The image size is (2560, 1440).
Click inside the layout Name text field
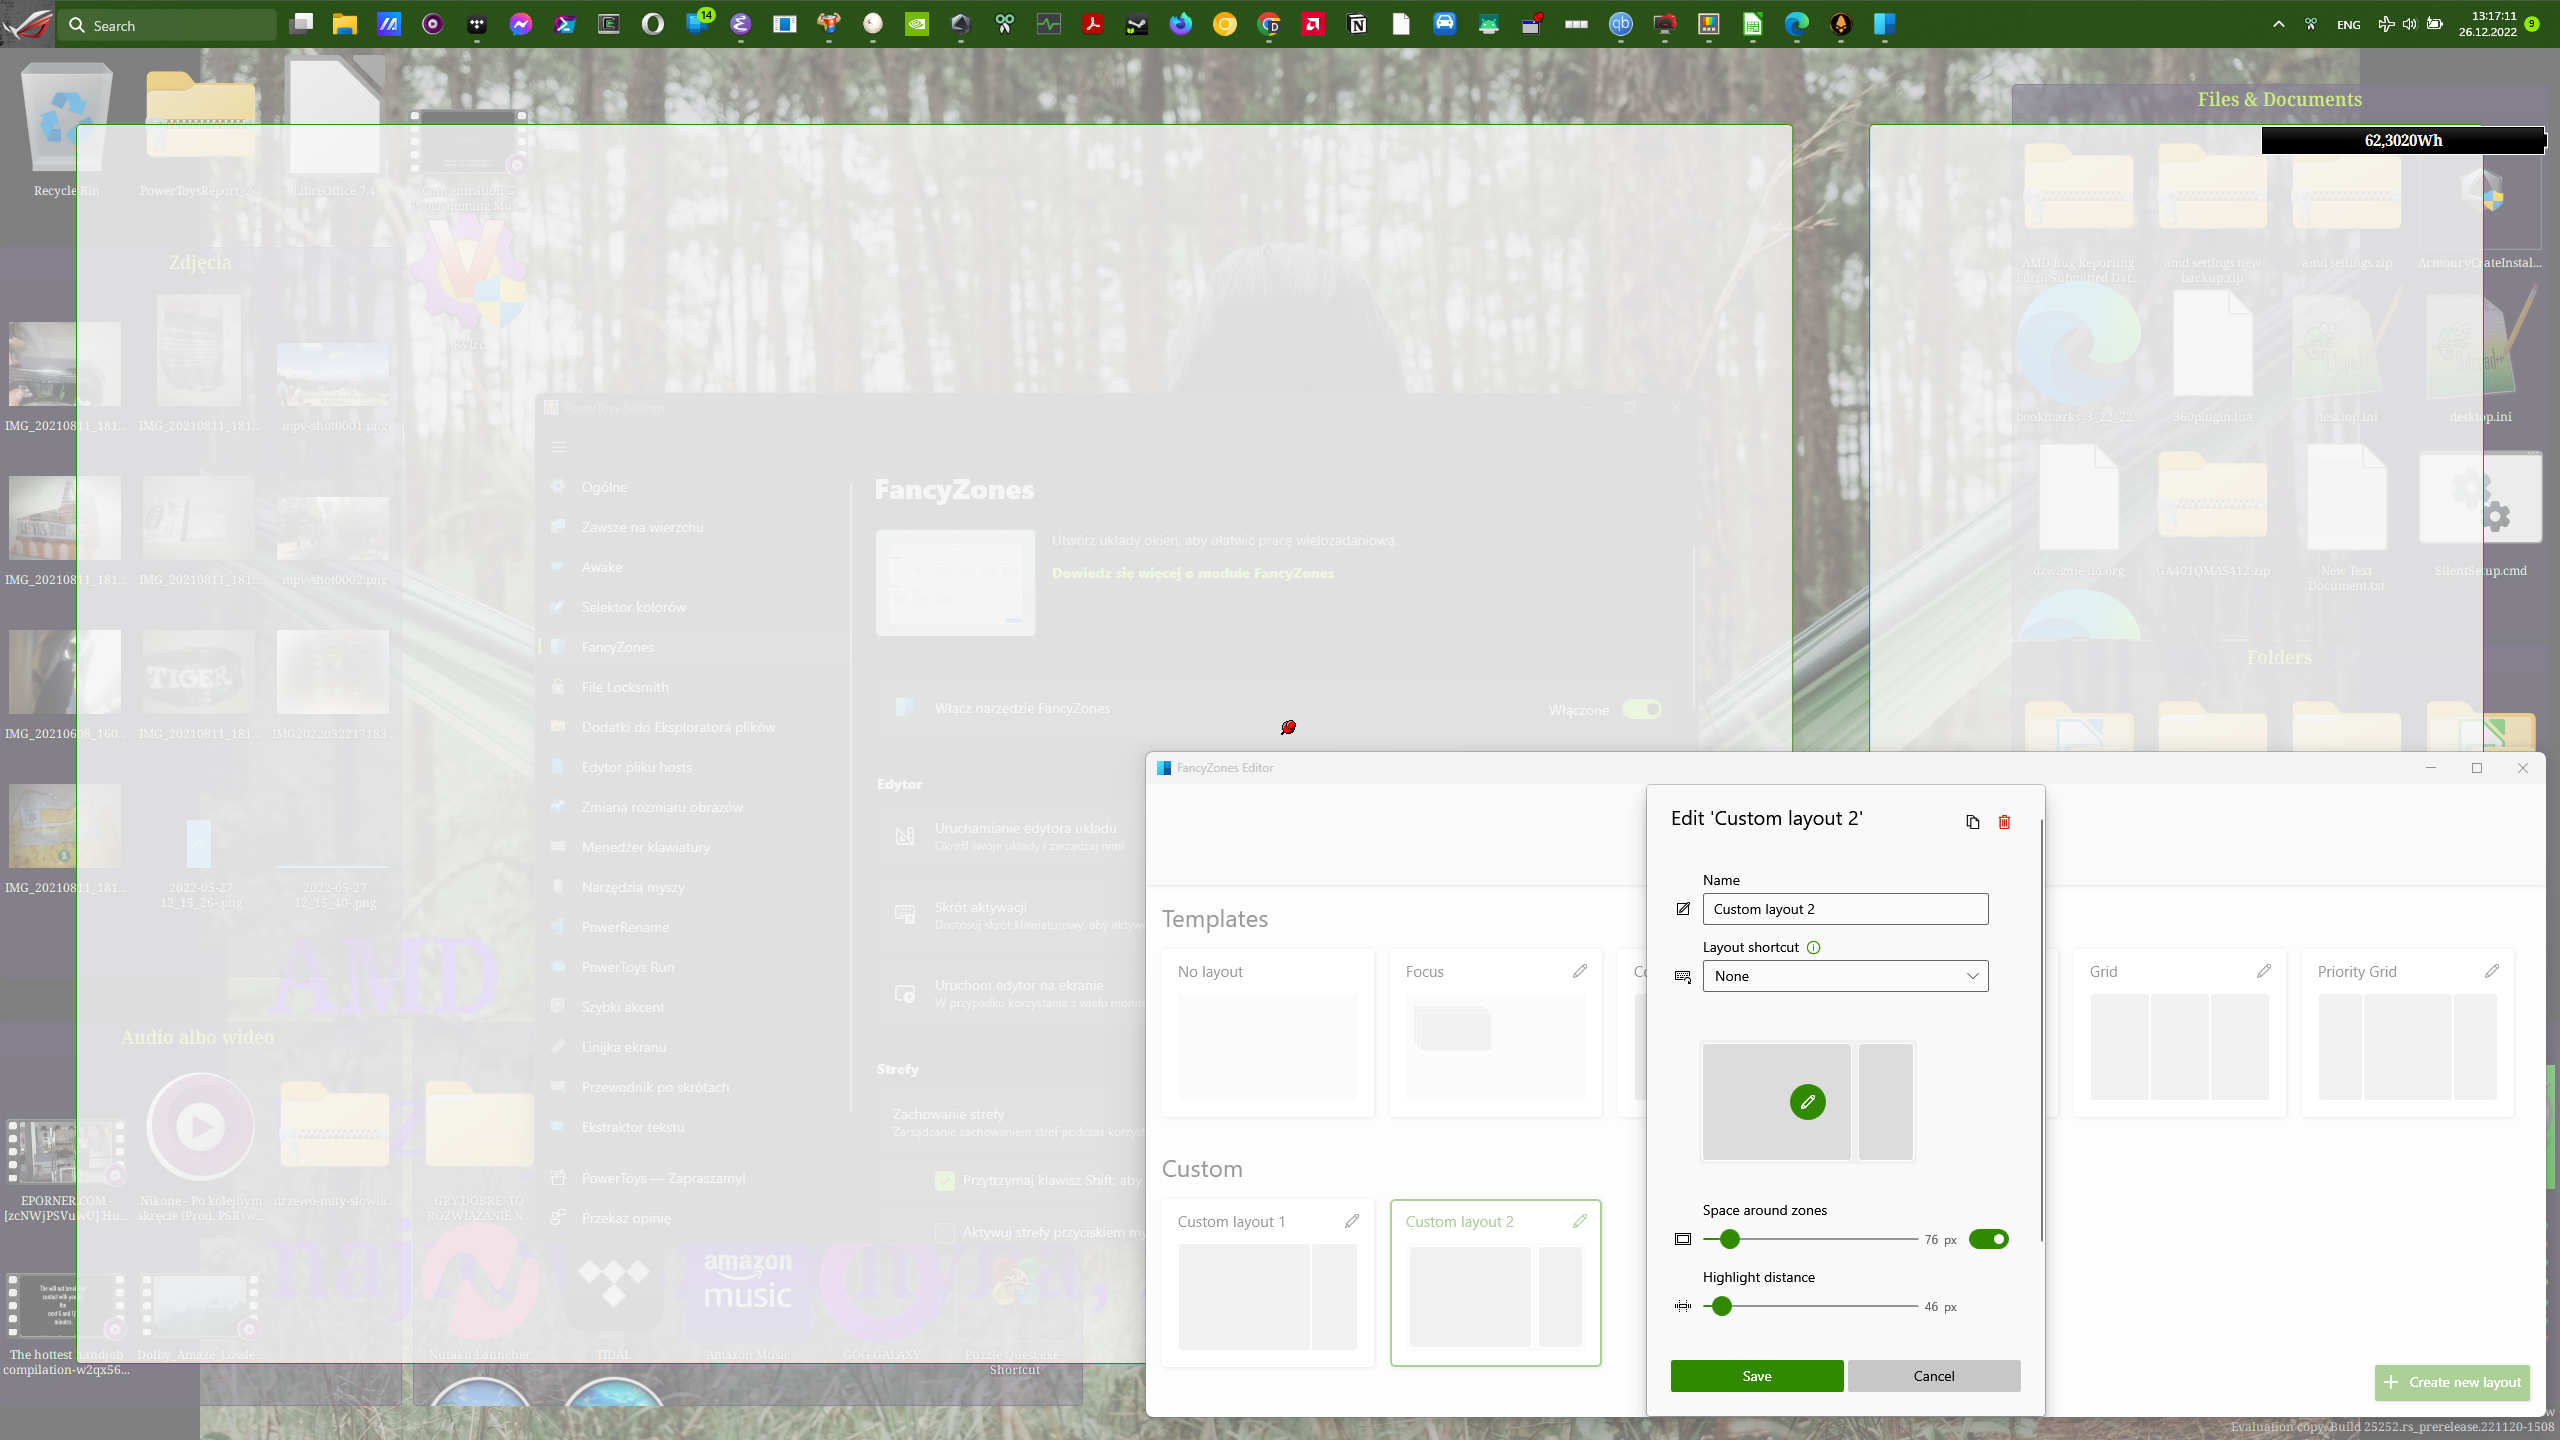(1843, 908)
